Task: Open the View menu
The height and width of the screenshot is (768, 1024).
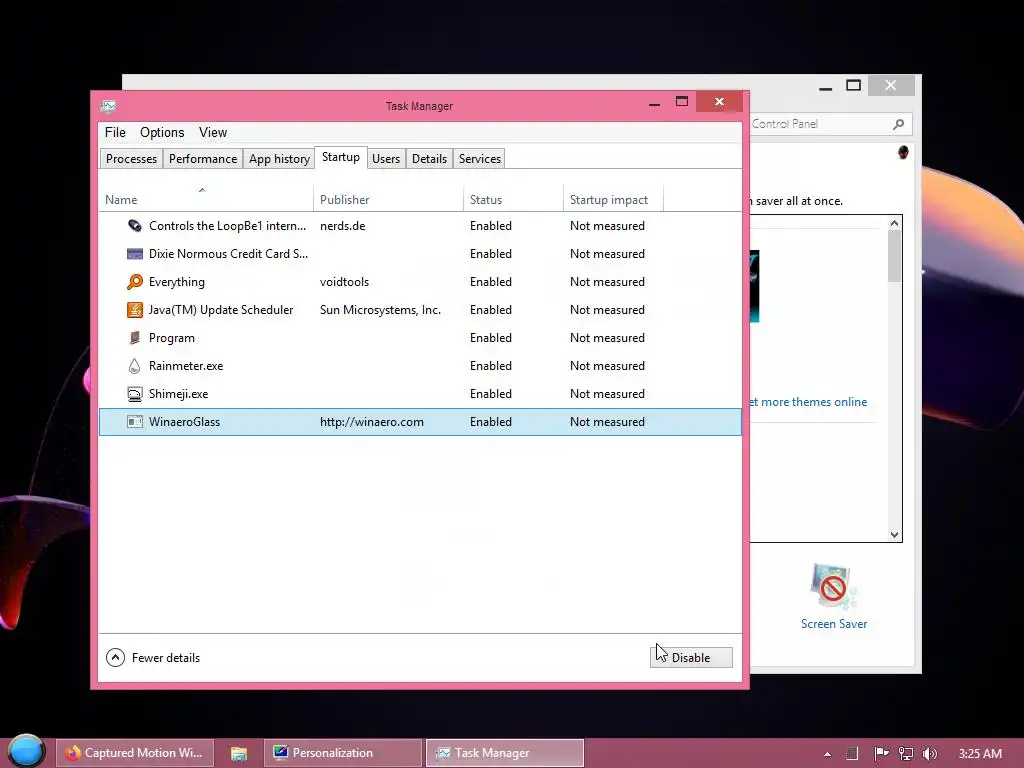Action: 213,133
